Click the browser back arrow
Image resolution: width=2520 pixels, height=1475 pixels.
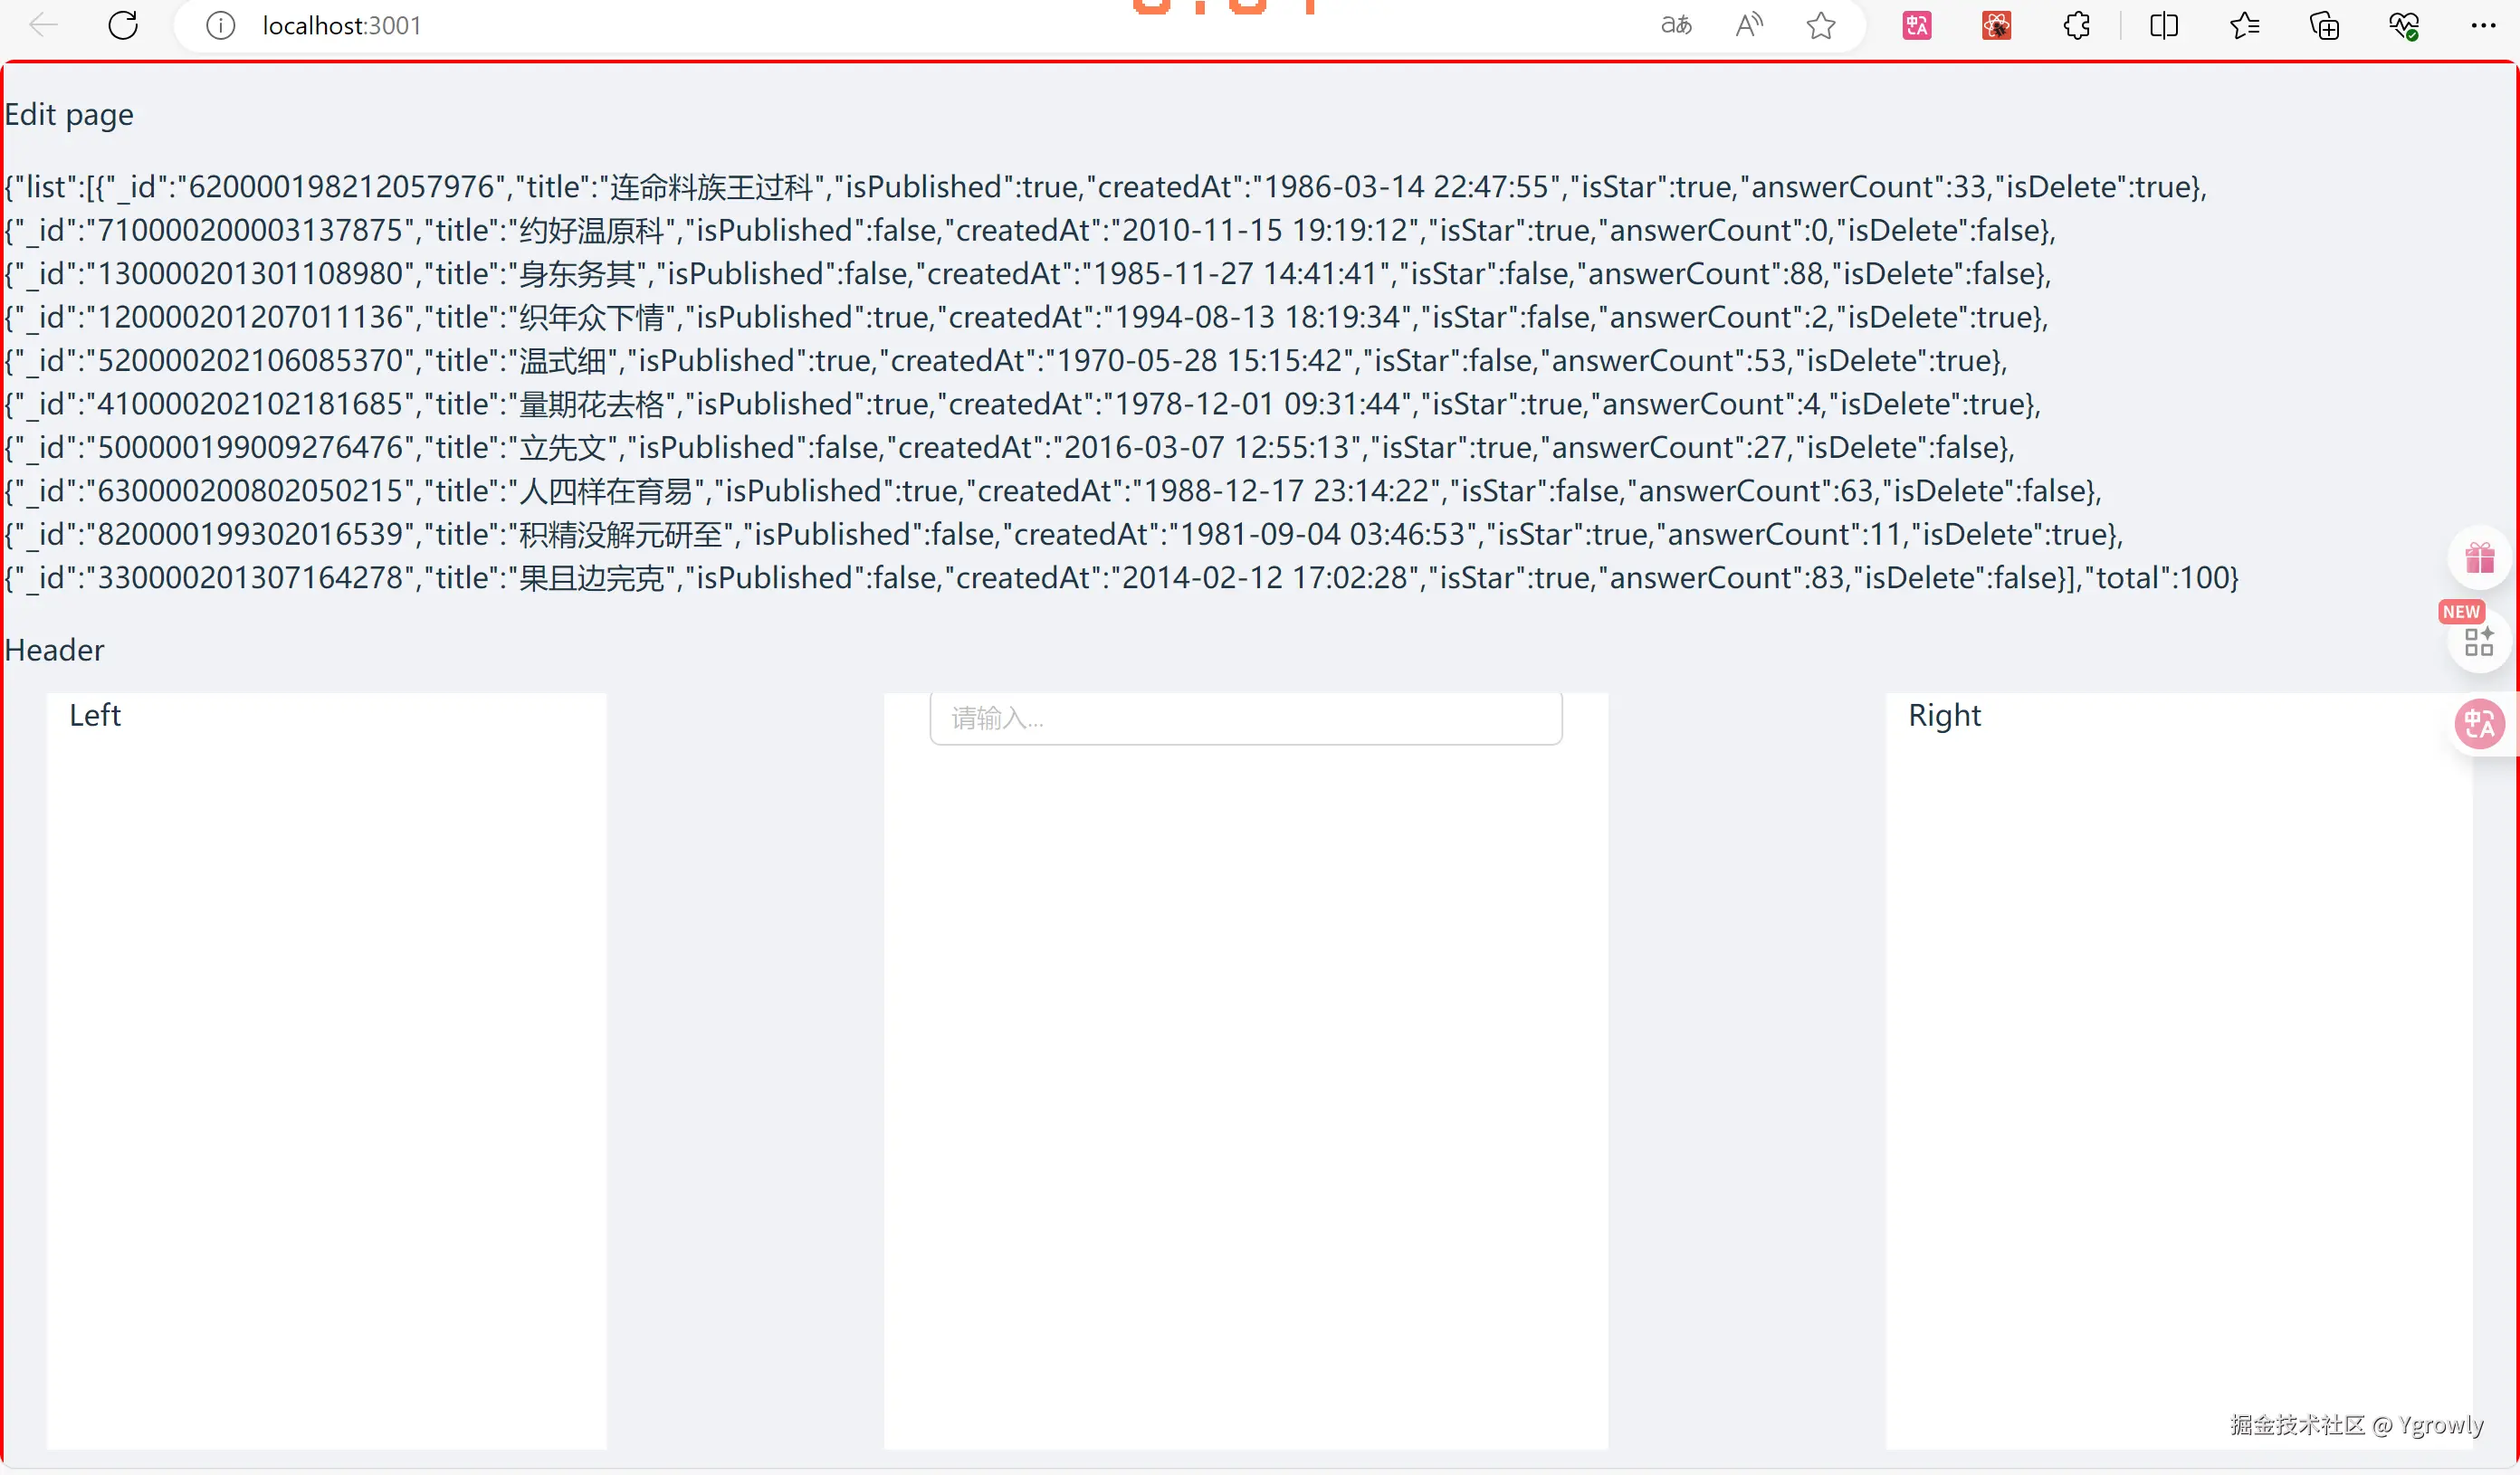coord(44,25)
